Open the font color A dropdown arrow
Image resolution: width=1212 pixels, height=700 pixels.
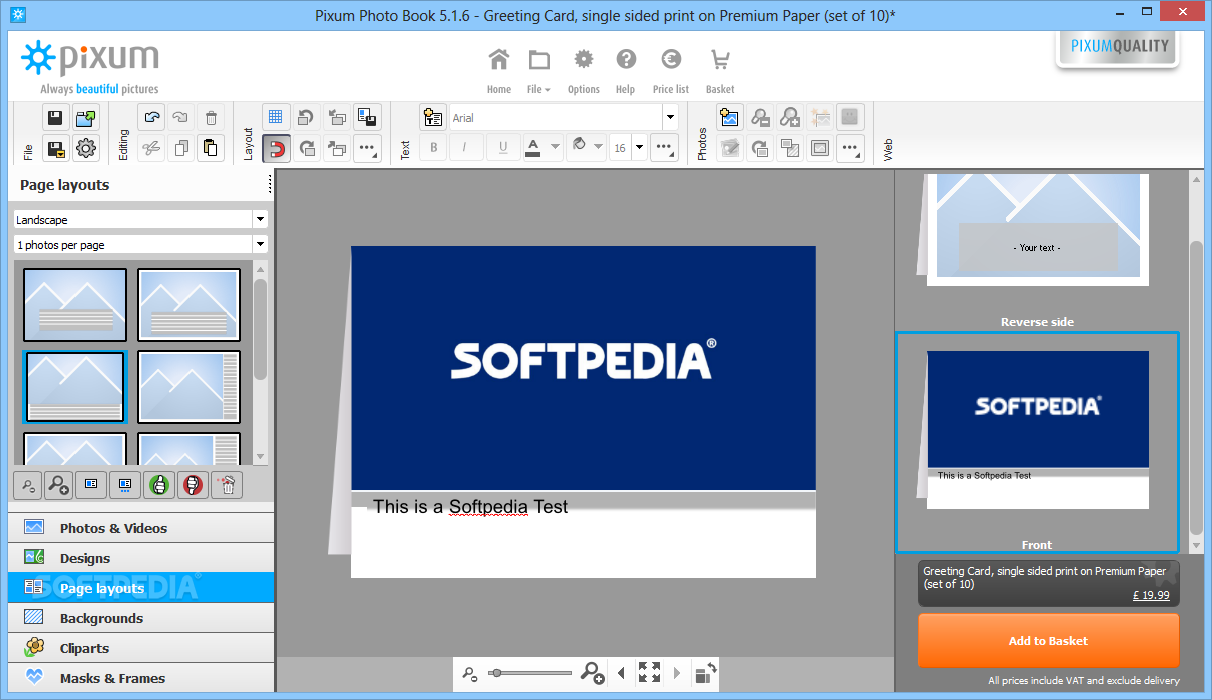click(555, 148)
